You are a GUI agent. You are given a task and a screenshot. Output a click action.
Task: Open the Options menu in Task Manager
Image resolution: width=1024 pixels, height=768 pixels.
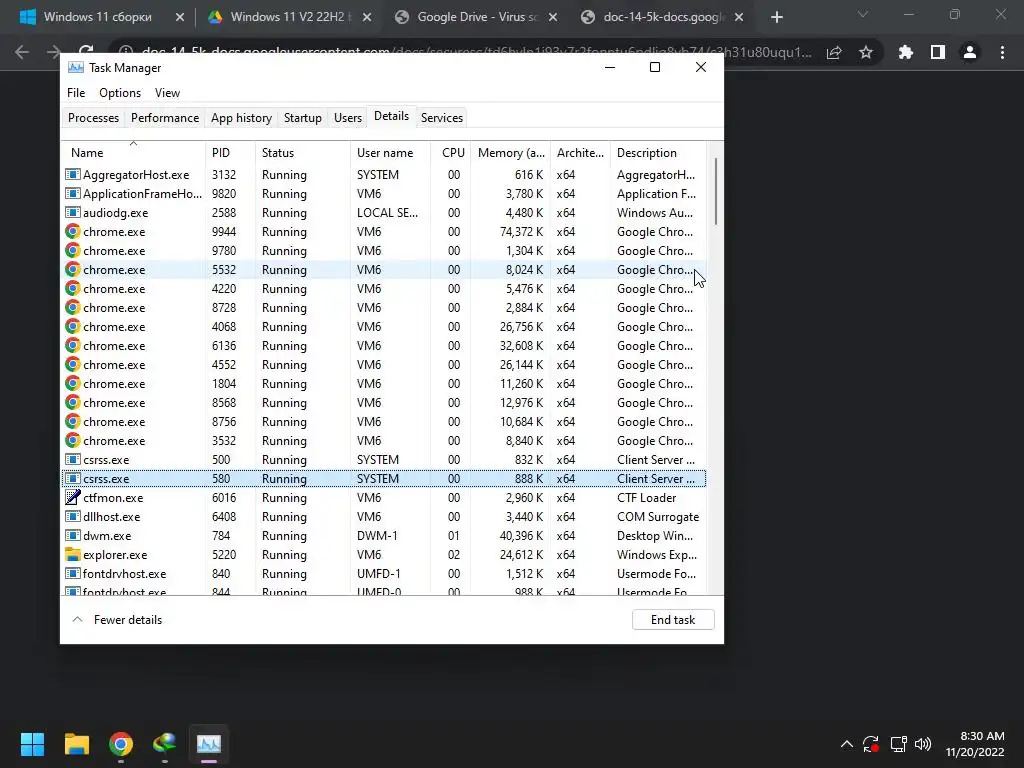120,93
